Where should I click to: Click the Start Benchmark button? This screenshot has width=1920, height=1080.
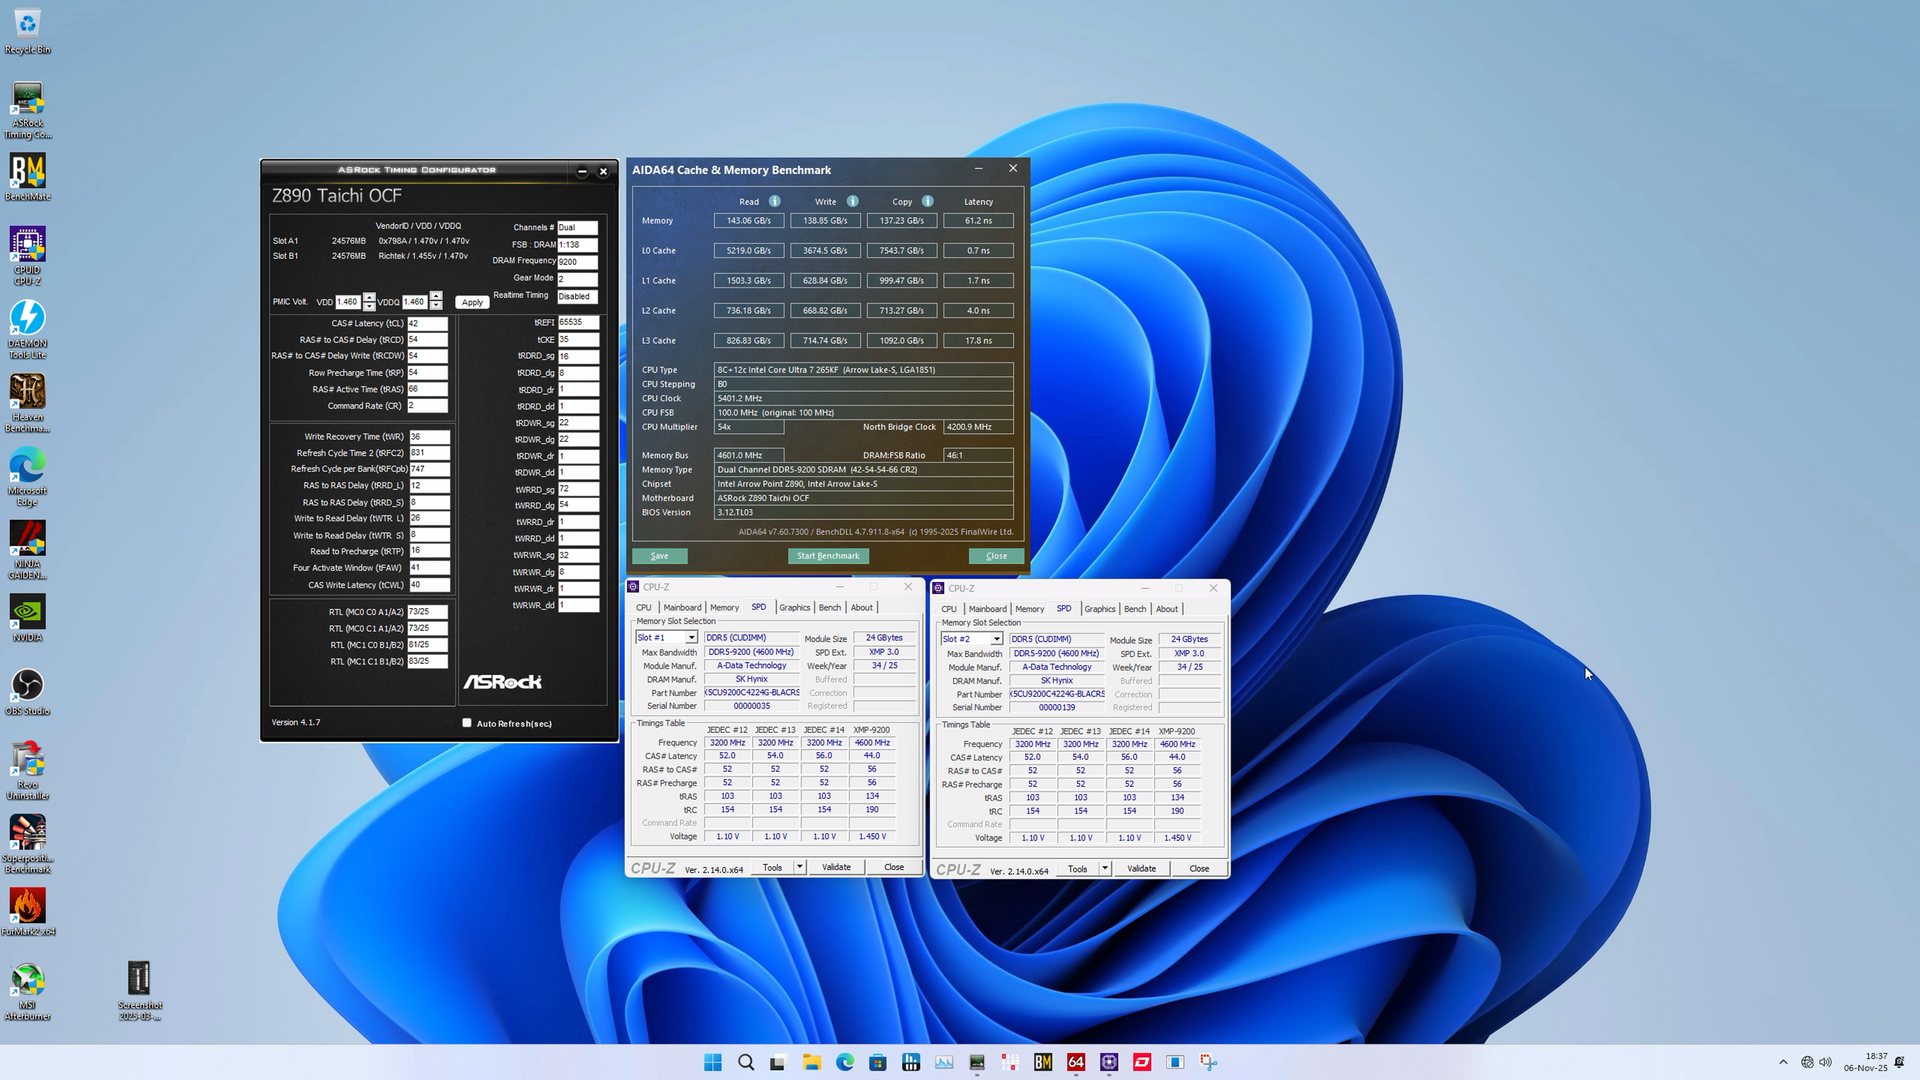(x=828, y=556)
